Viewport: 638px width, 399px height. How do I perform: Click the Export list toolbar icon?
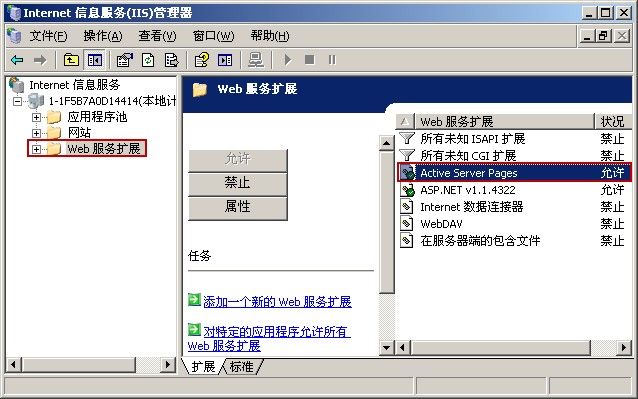click(x=171, y=60)
